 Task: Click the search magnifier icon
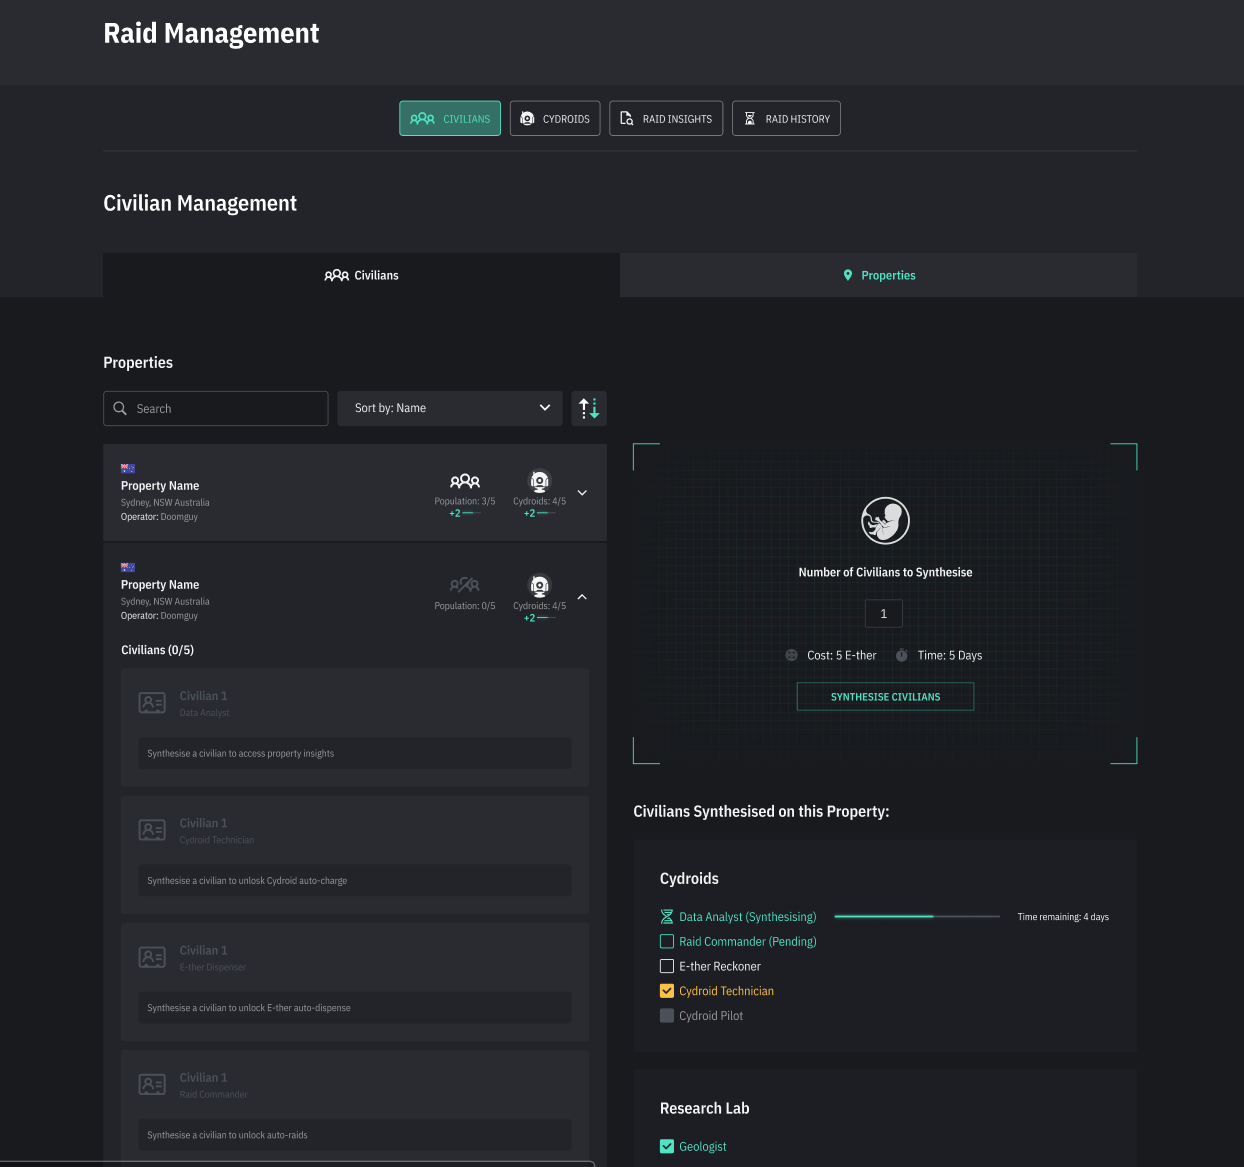point(121,408)
